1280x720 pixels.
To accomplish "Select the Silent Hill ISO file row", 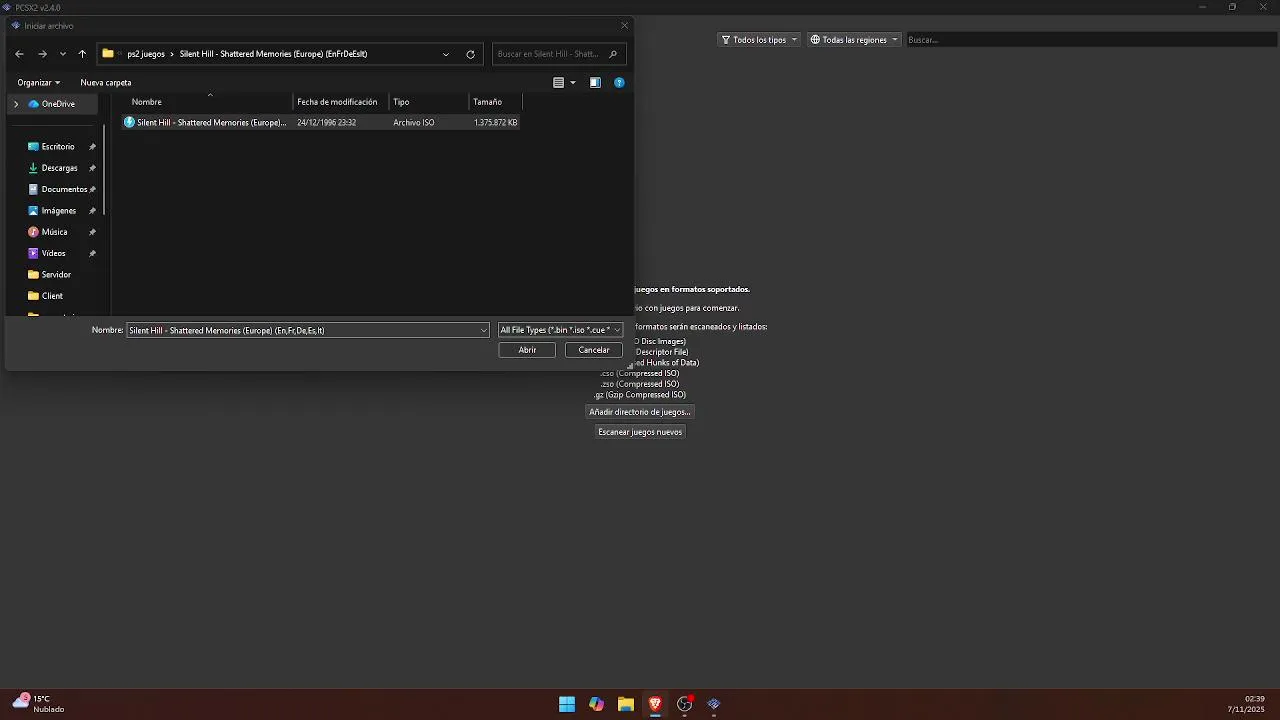I will 320,122.
